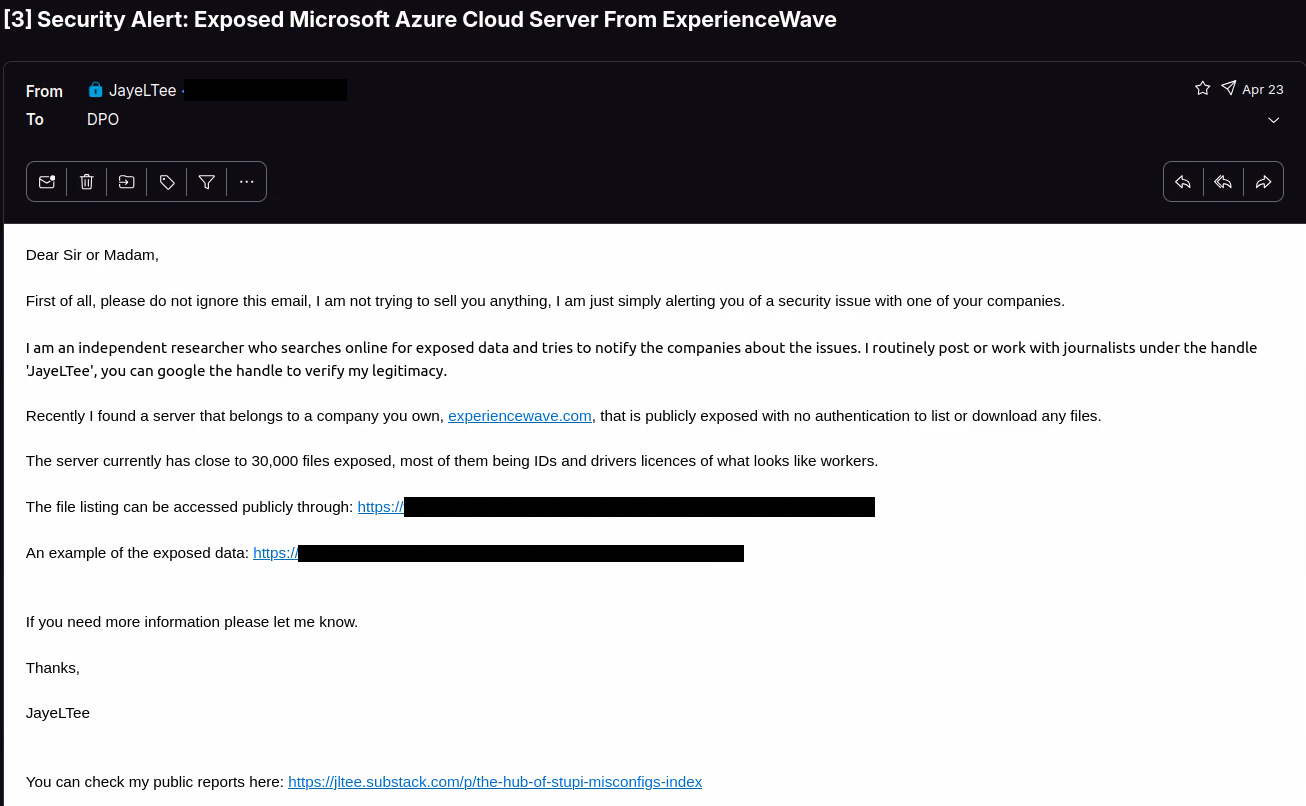Click the filter funnel icon

coord(207,182)
